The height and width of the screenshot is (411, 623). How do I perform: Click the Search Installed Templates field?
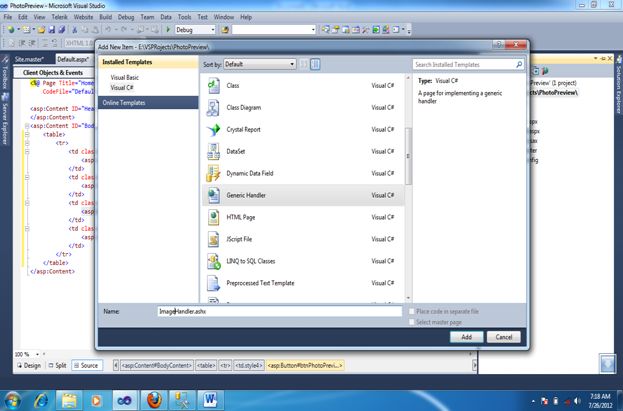[x=468, y=64]
